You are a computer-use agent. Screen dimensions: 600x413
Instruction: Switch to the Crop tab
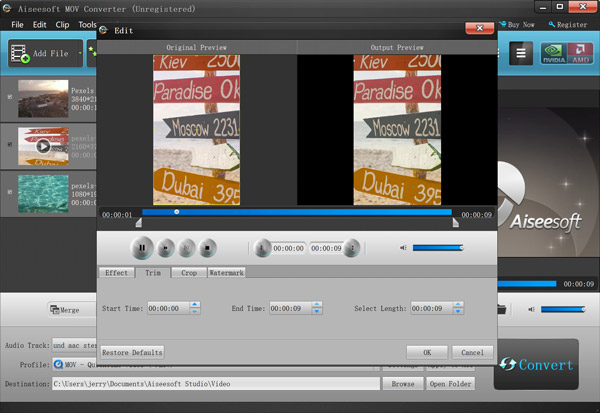pos(189,273)
